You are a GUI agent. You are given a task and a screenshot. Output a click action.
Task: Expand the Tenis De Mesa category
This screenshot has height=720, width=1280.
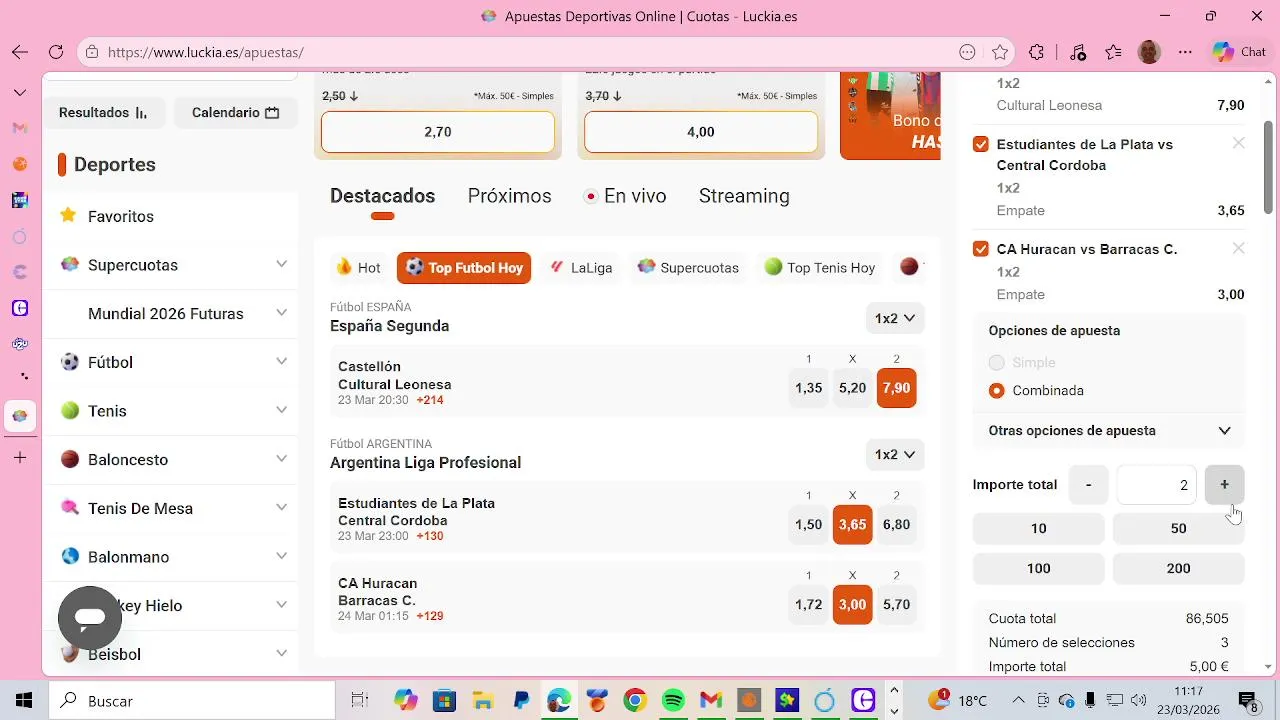click(281, 507)
